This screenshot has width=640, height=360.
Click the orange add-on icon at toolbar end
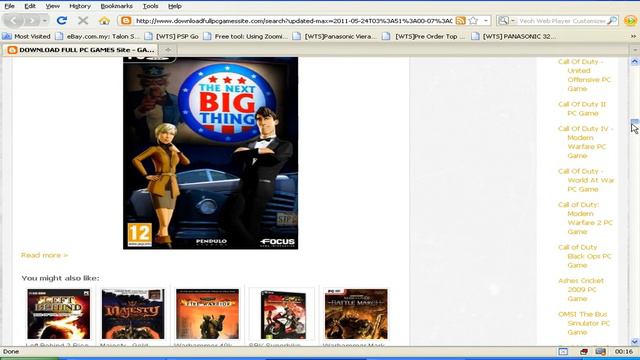630,20
